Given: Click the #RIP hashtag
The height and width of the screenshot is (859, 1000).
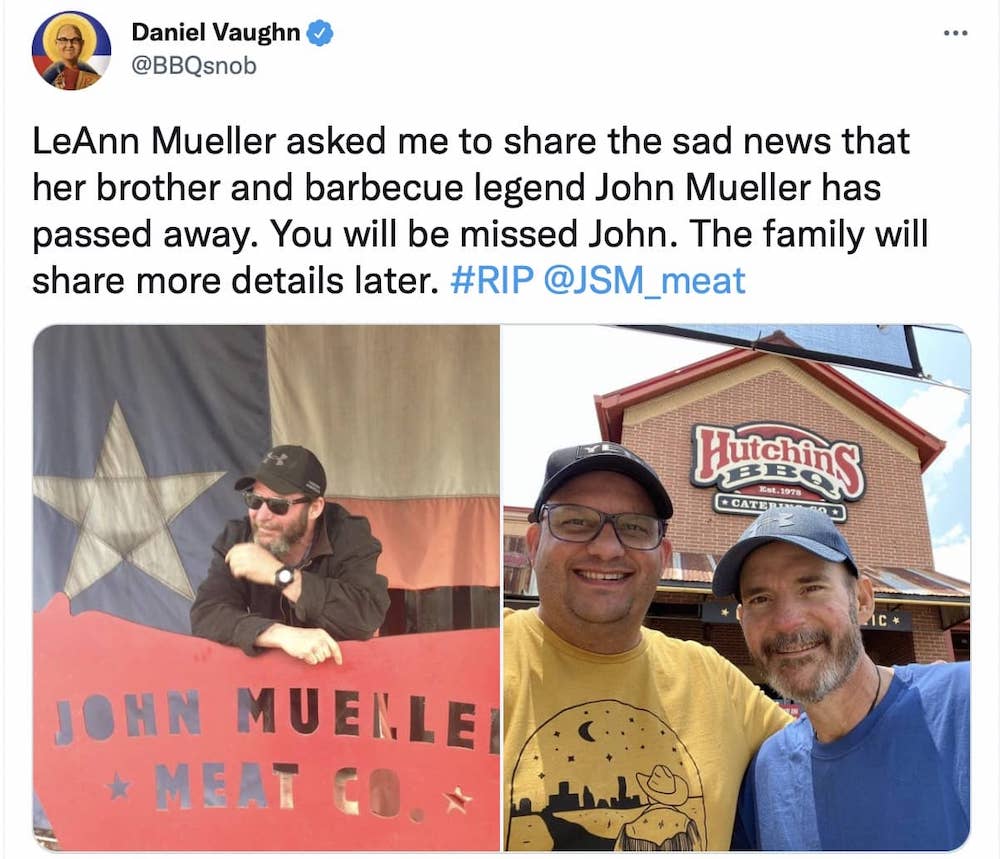Looking at the screenshot, I should [492, 281].
